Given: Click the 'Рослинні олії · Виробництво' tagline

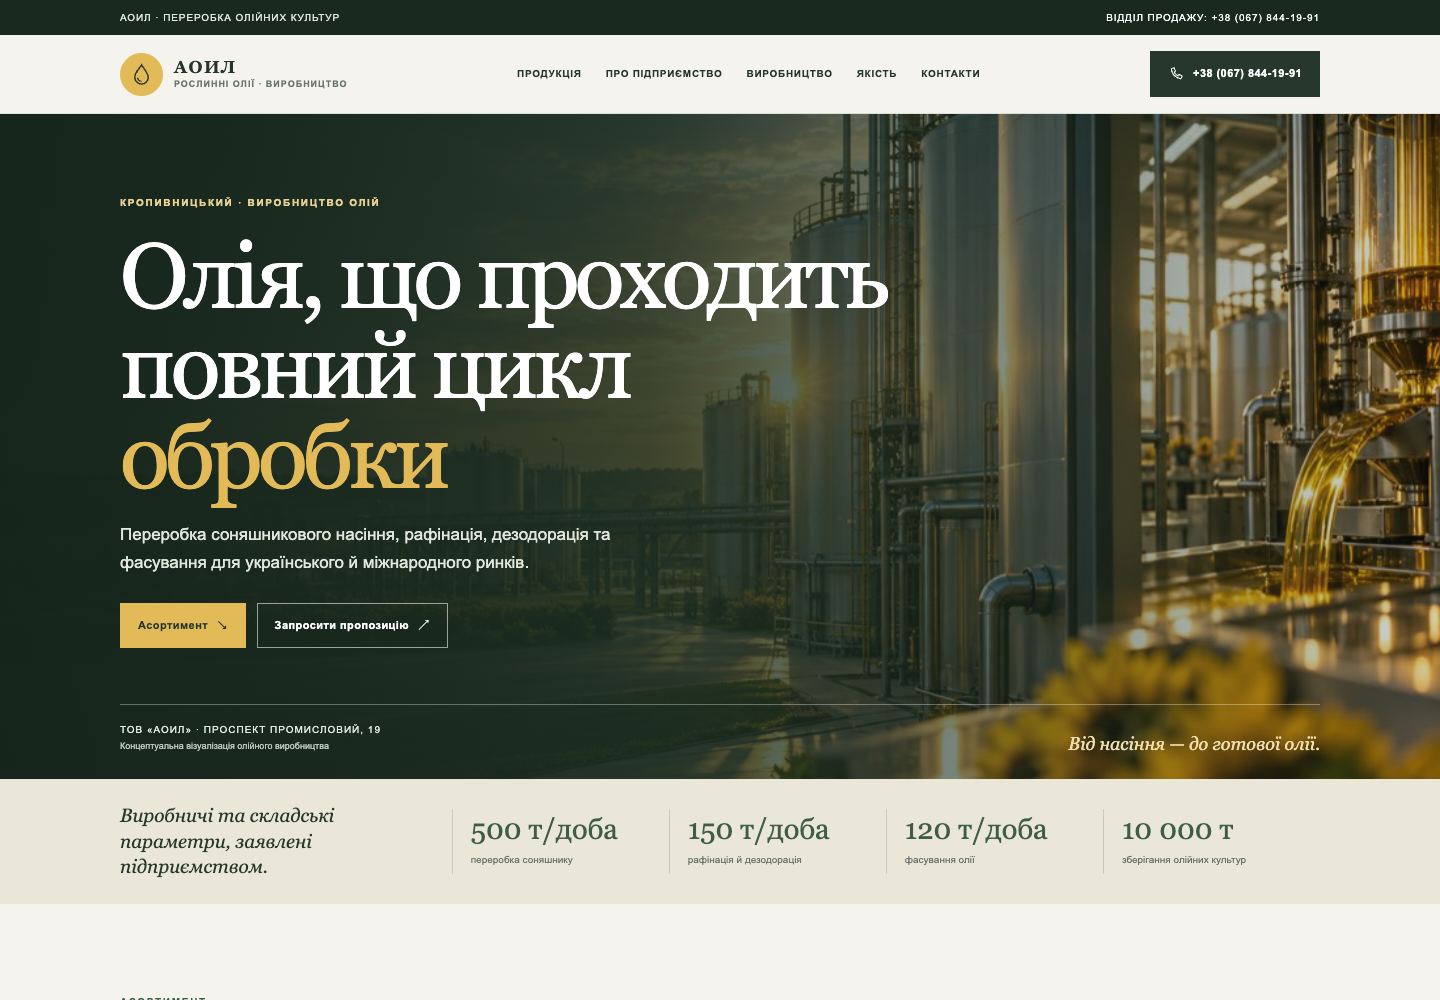Looking at the screenshot, I should (x=260, y=84).
